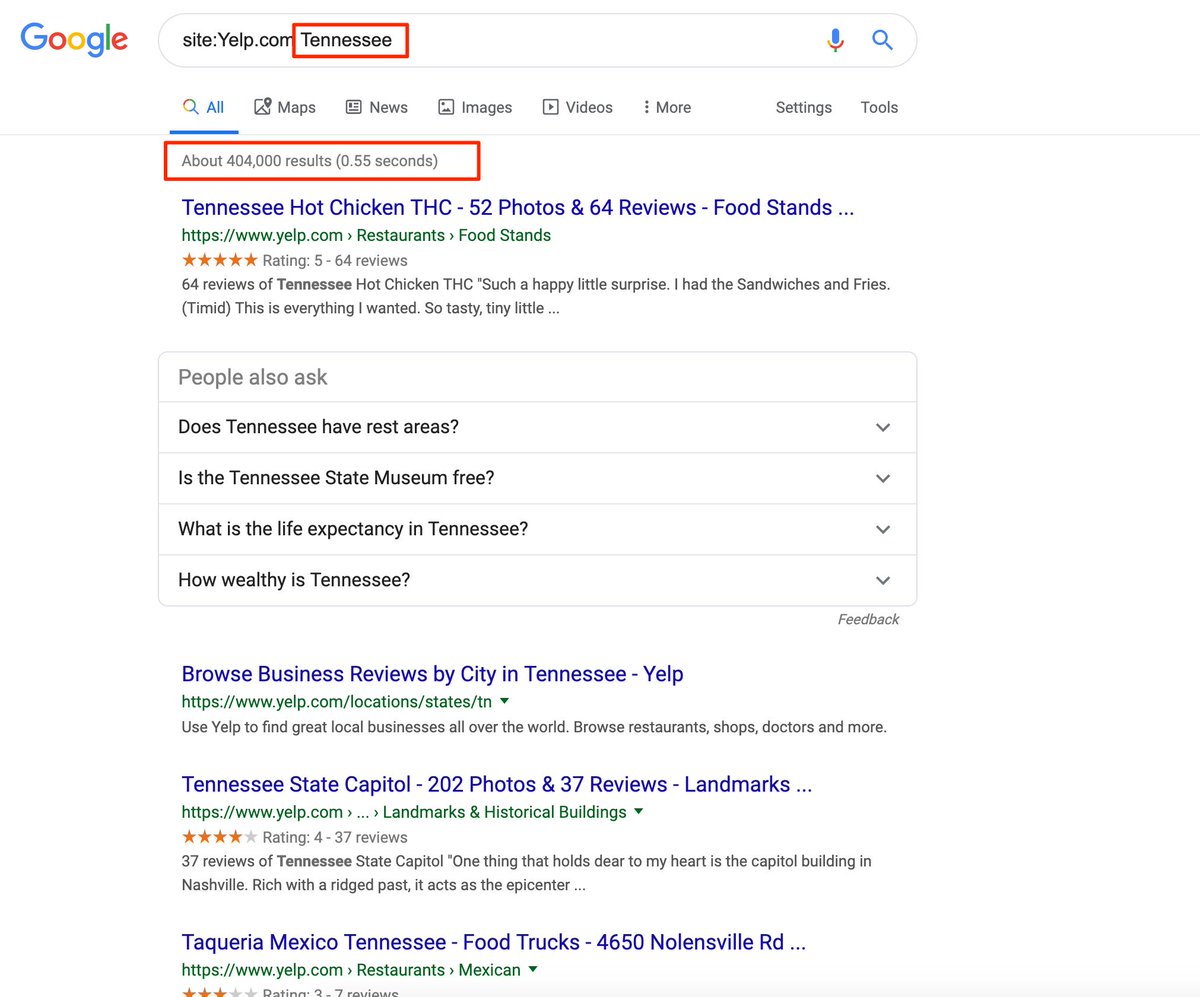Click the Google logo

[x=74, y=39]
